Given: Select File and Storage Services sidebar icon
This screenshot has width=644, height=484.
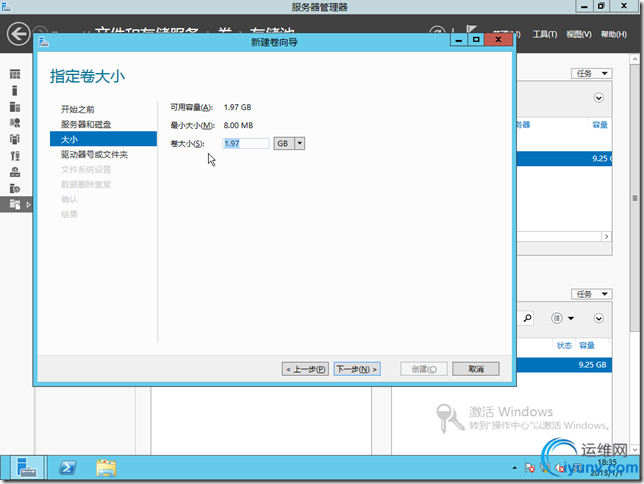Looking at the screenshot, I should (15, 204).
